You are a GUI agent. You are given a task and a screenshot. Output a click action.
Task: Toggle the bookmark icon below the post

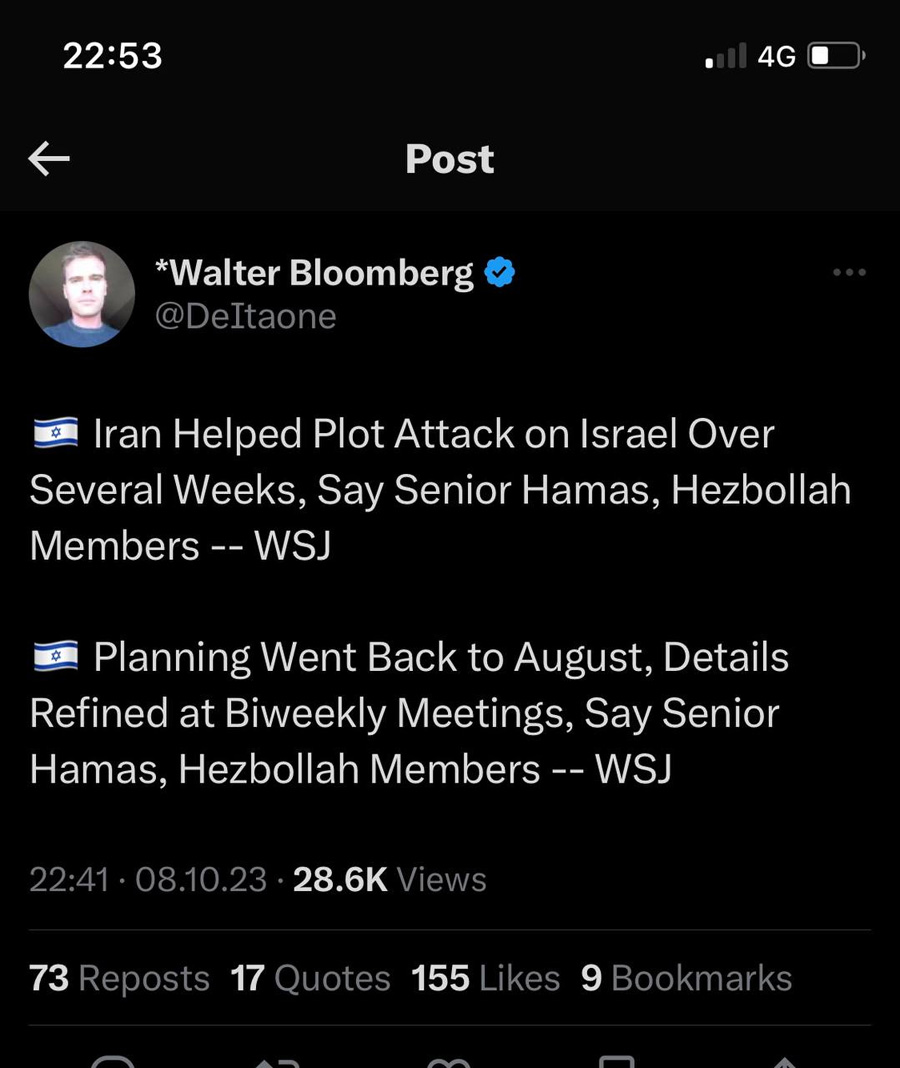click(x=616, y=1060)
